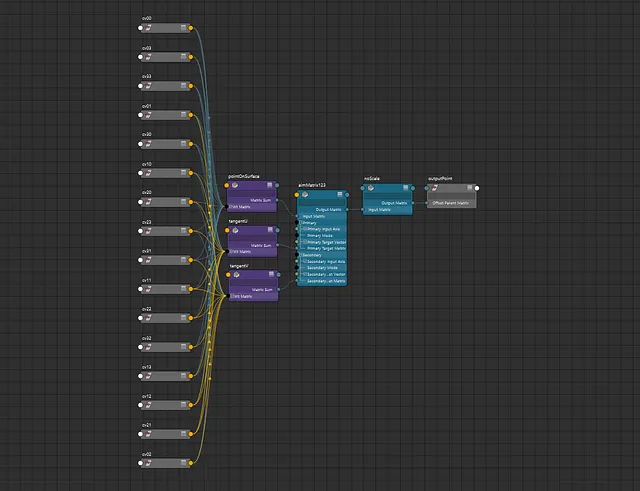Select Offset Parent Matrix on outputPoint

pos(451,203)
